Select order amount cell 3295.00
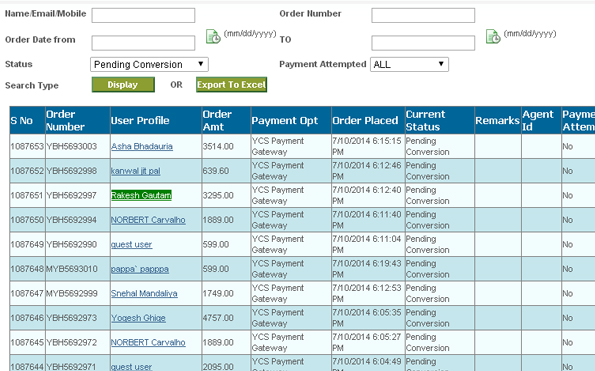The height and width of the screenshot is (371, 595). 226,195
